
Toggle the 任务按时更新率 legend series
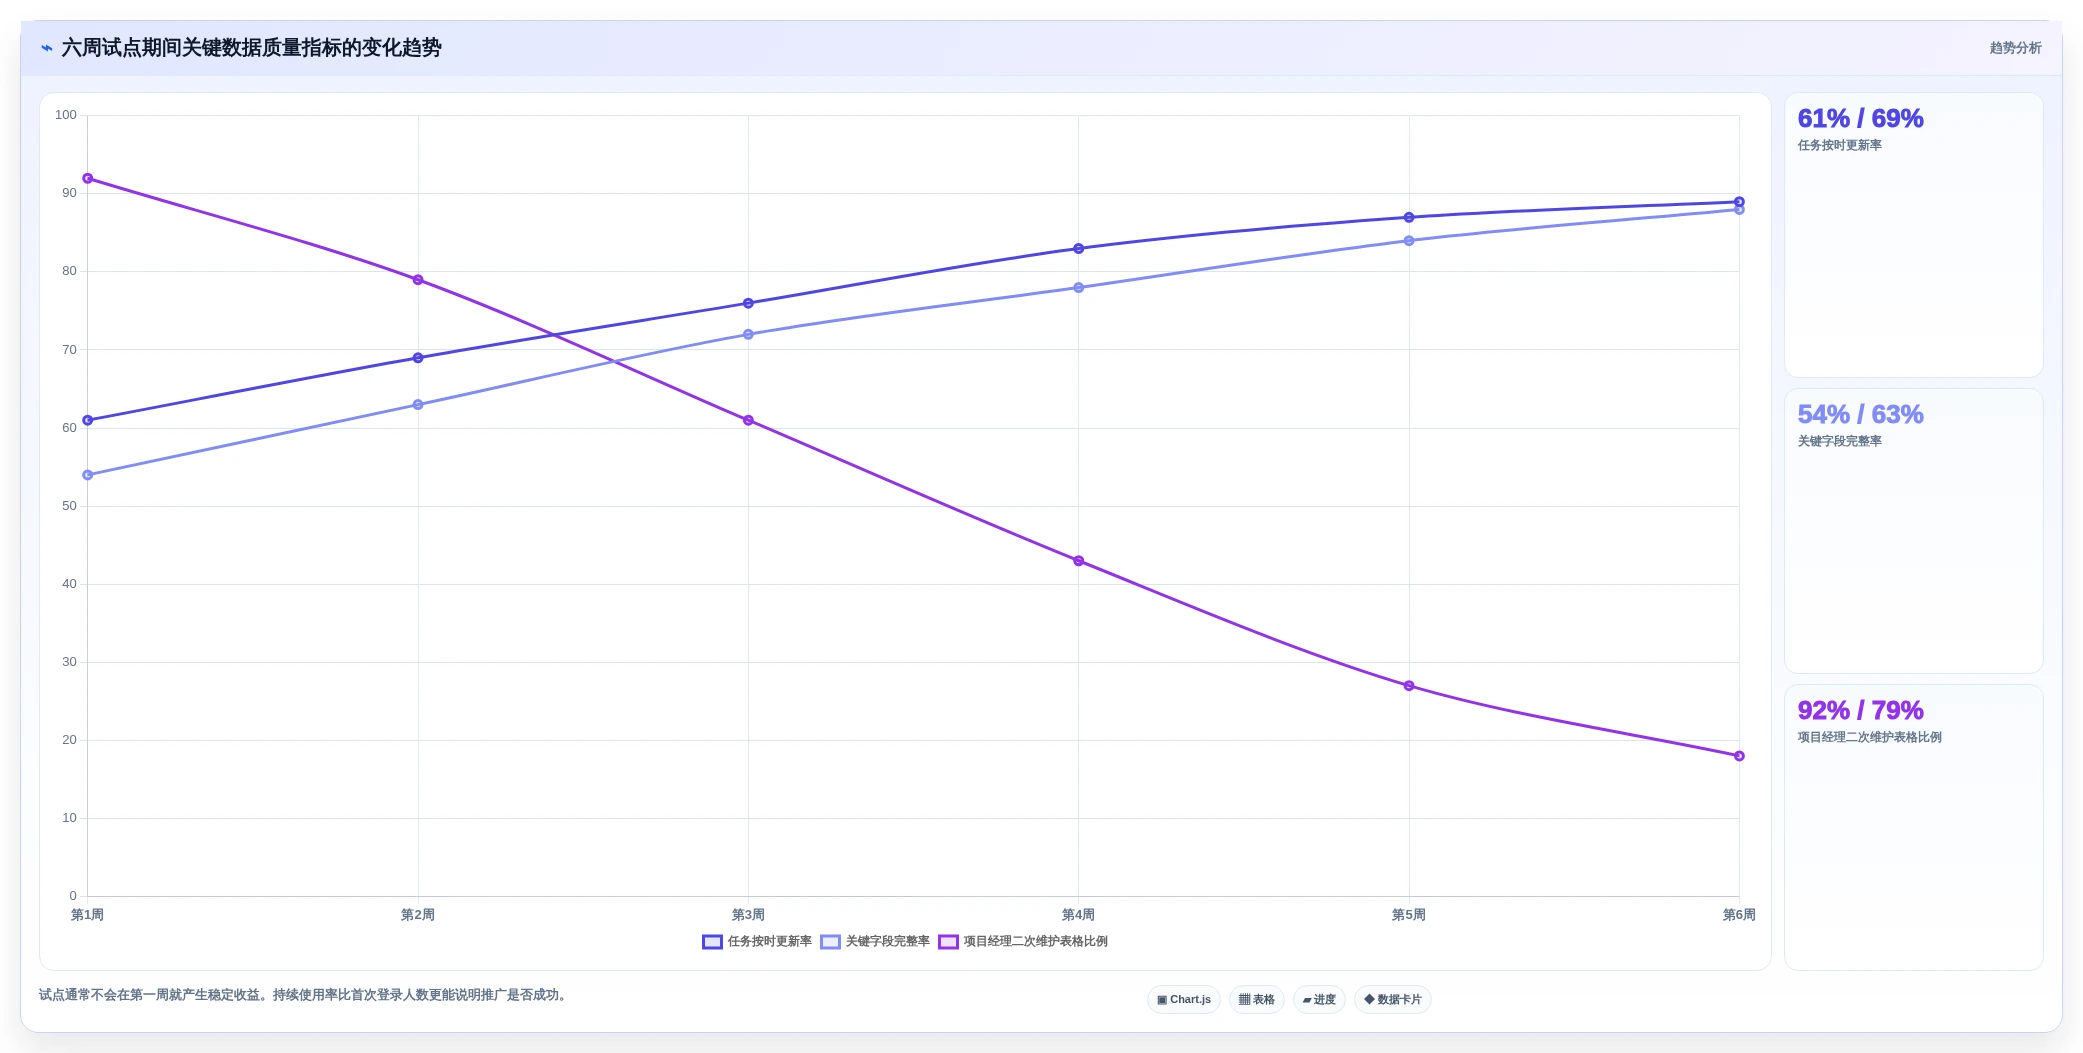click(757, 942)
